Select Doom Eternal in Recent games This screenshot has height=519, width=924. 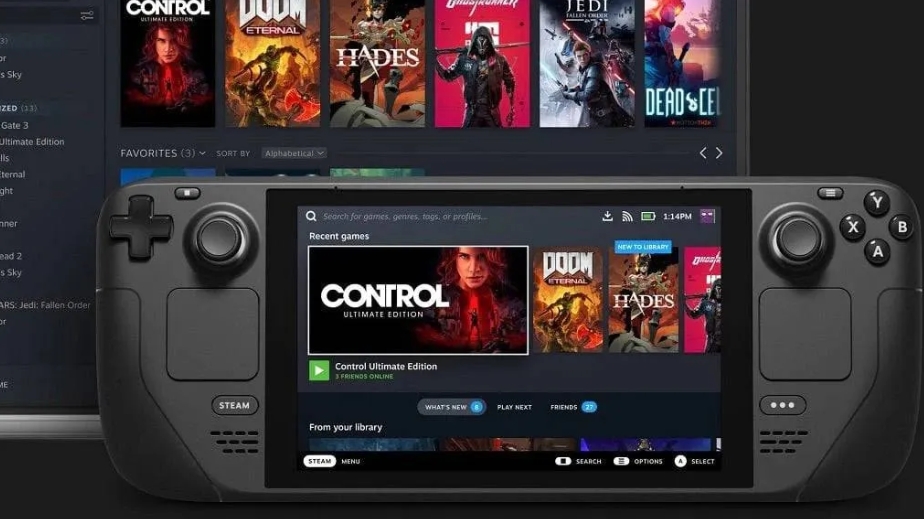click(567, 300)
